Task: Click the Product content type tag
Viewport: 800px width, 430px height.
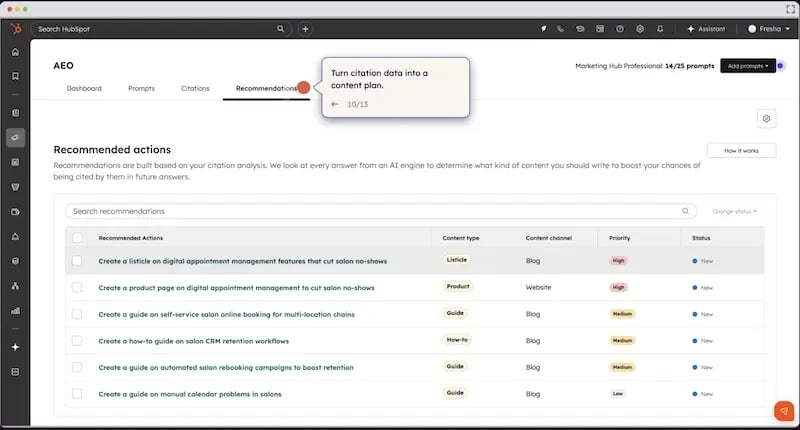Action: [x=458, y=286]
